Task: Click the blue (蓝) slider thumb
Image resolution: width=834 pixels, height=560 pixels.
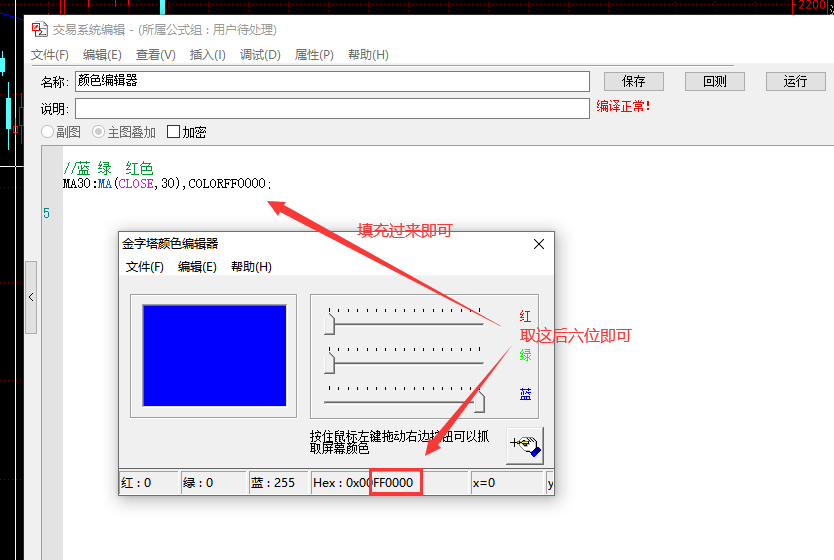Action: click(479, 402)
